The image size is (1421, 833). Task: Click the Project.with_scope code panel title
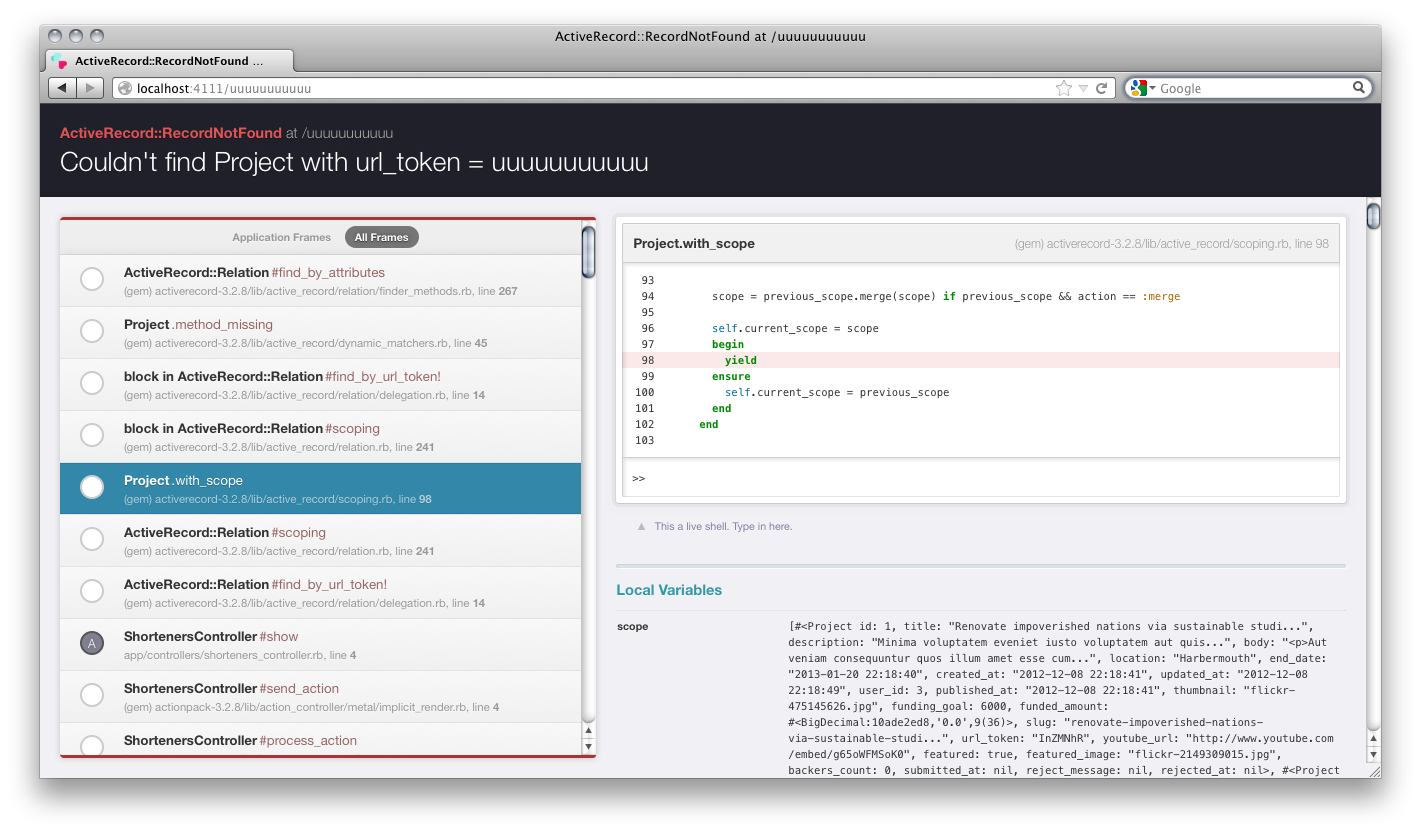(694, 243)
